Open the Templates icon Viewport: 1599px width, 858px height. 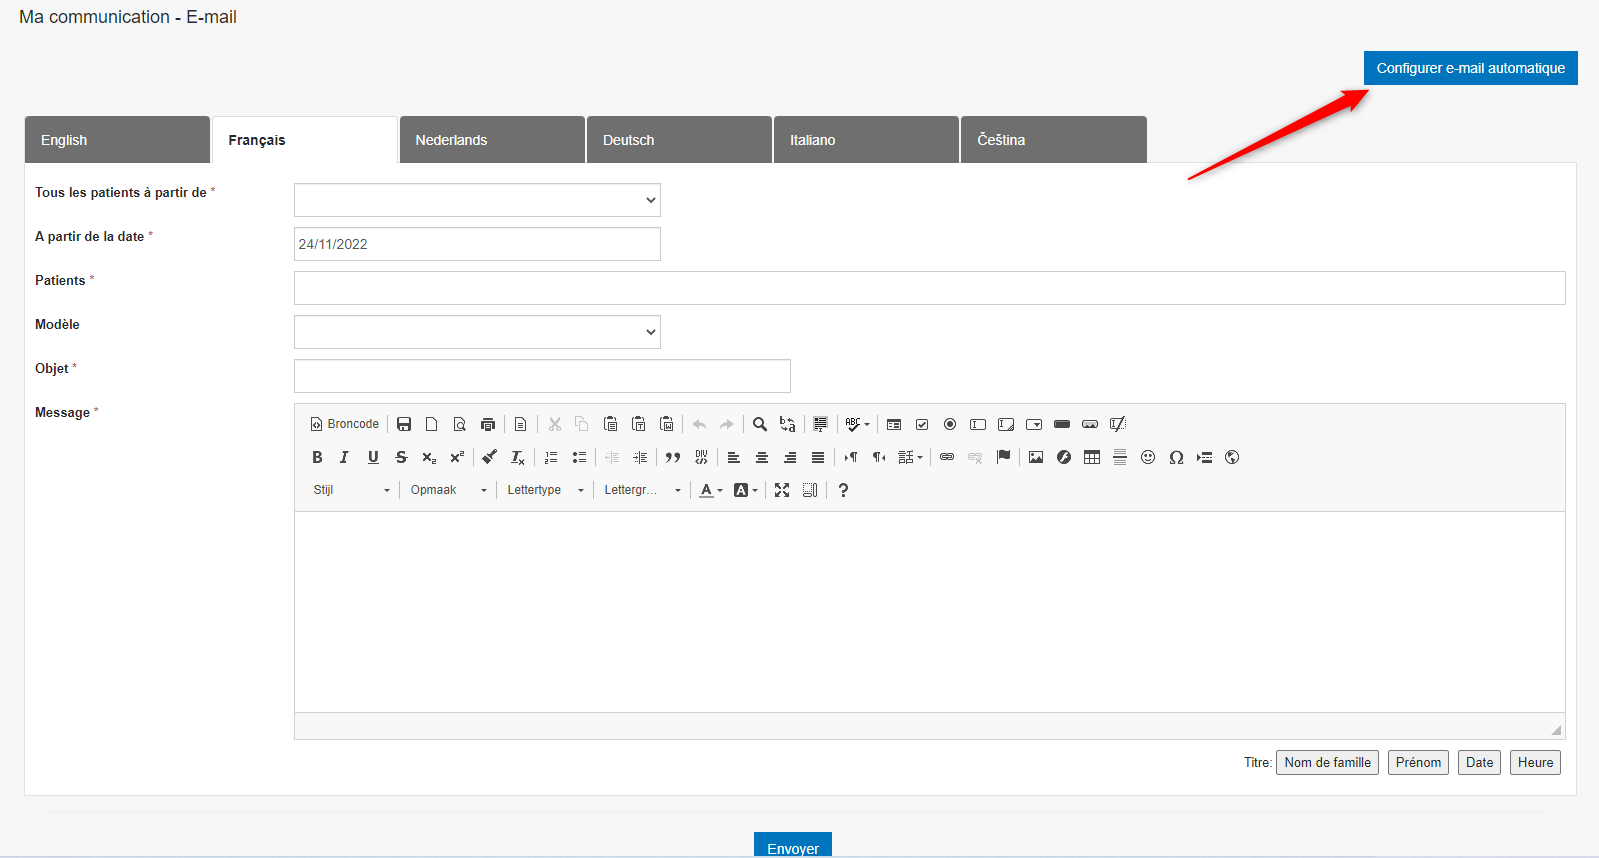click(x=520, y=424)
